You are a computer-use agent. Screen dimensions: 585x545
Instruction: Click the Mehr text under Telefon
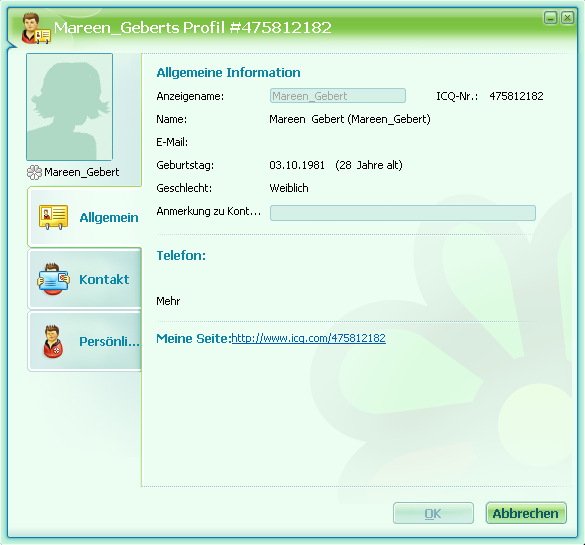[168, 301]
